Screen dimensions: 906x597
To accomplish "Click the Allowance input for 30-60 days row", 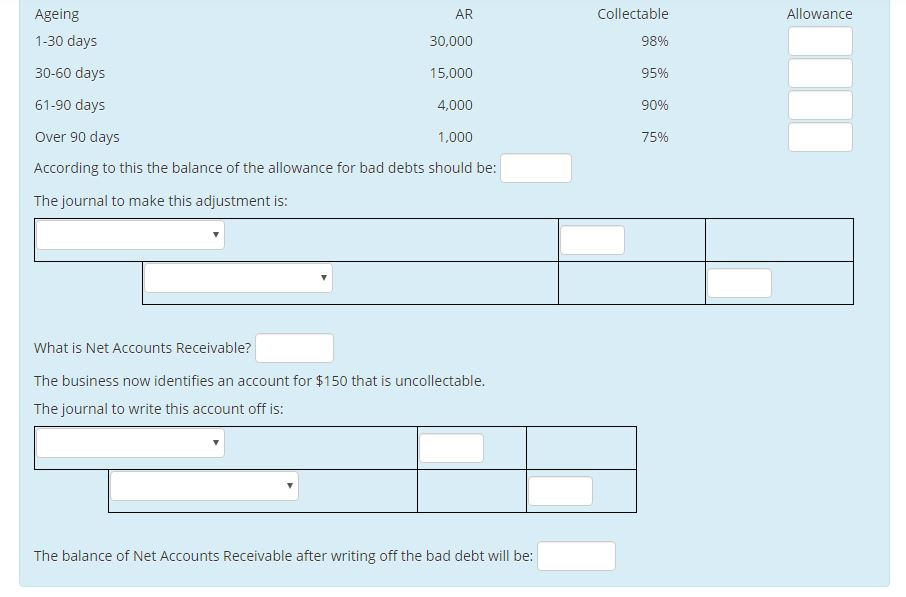I will [x=819, y=72].
